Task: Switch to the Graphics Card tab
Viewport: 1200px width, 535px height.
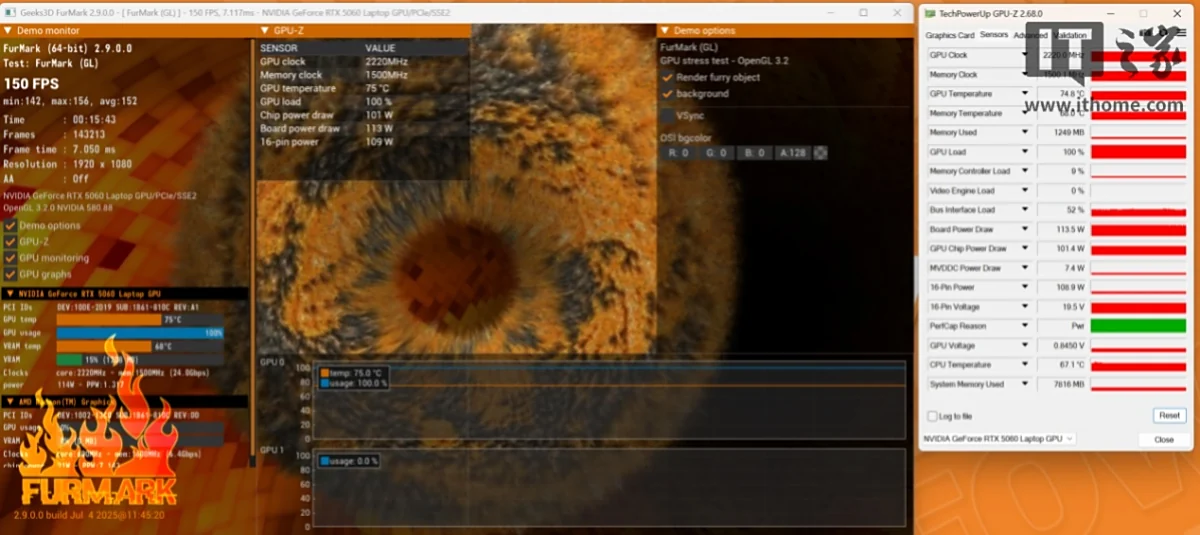Action: pyautogui.click(x=949, y=35)
